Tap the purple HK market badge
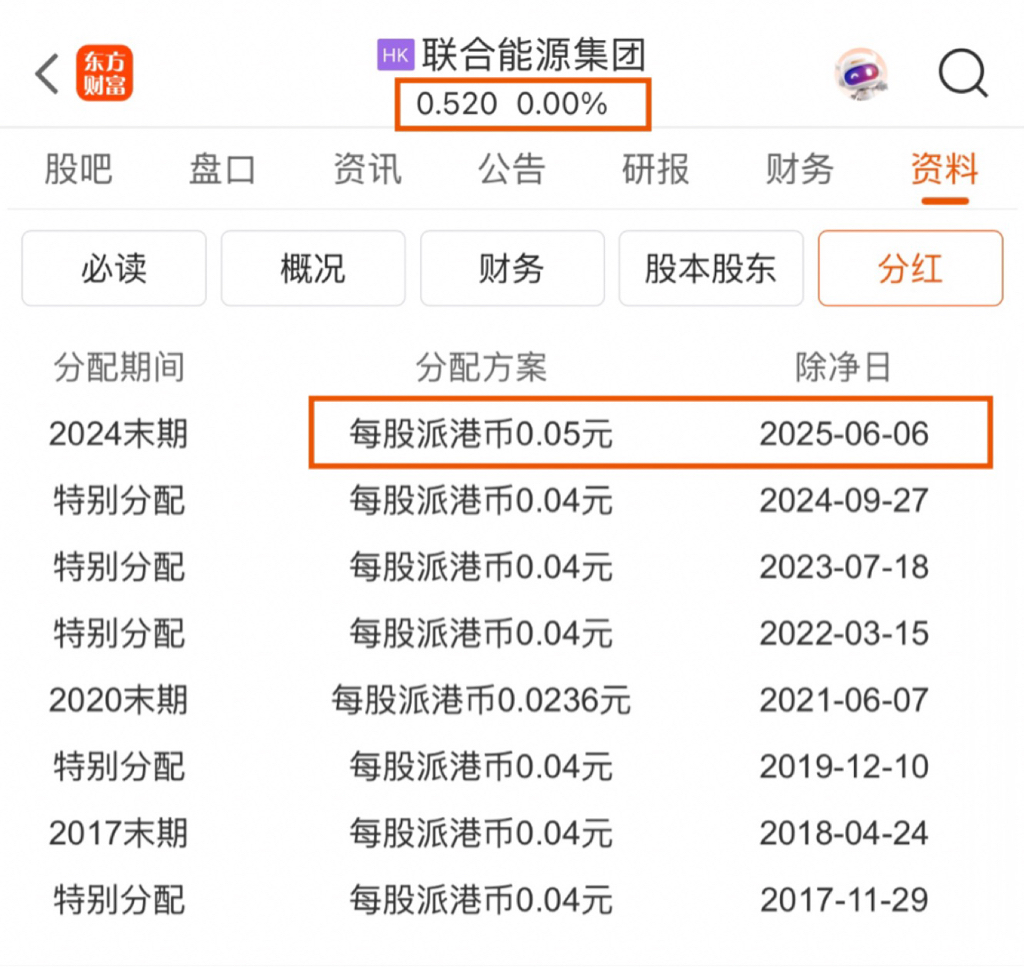Viewport: 1024px width, 967px height. (x=396, y=55)
